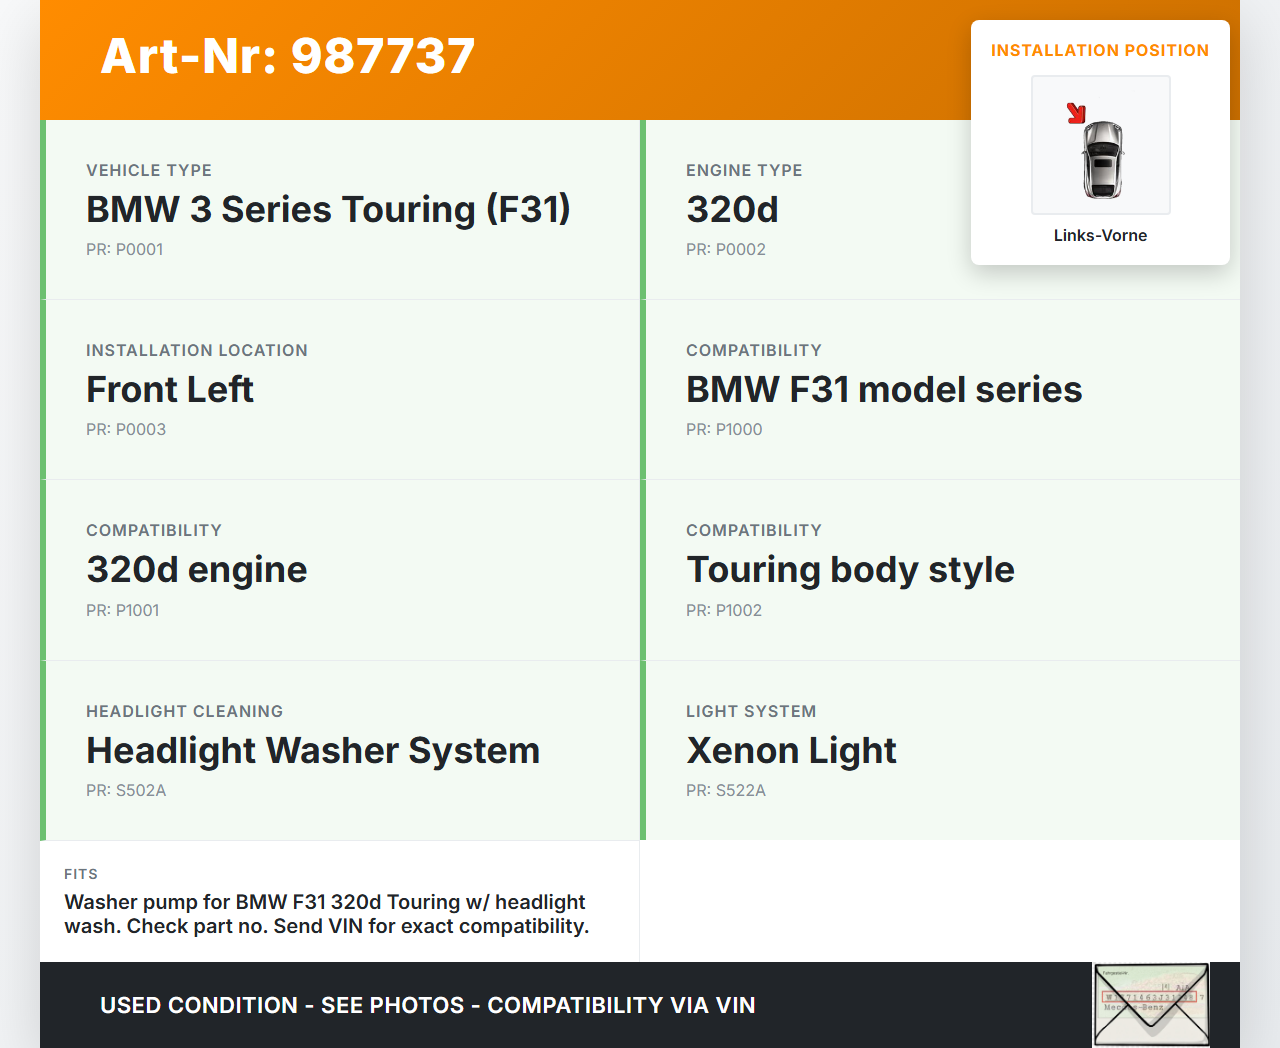Click the 320d engine type value
The height and width of the screenshot is (1048, 1280).
732,209
